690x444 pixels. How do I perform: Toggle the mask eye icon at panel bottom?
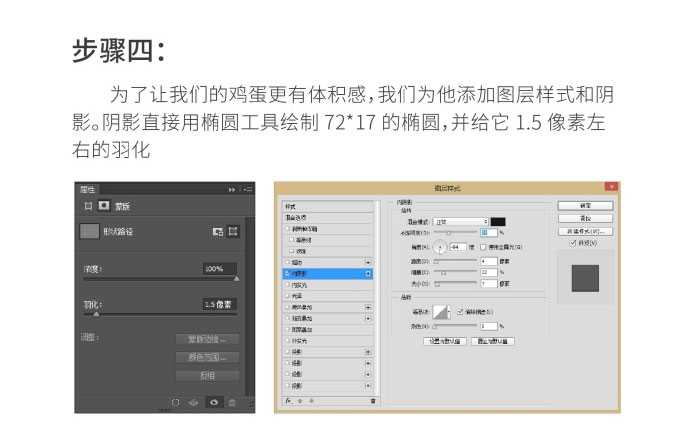[214, 402]
